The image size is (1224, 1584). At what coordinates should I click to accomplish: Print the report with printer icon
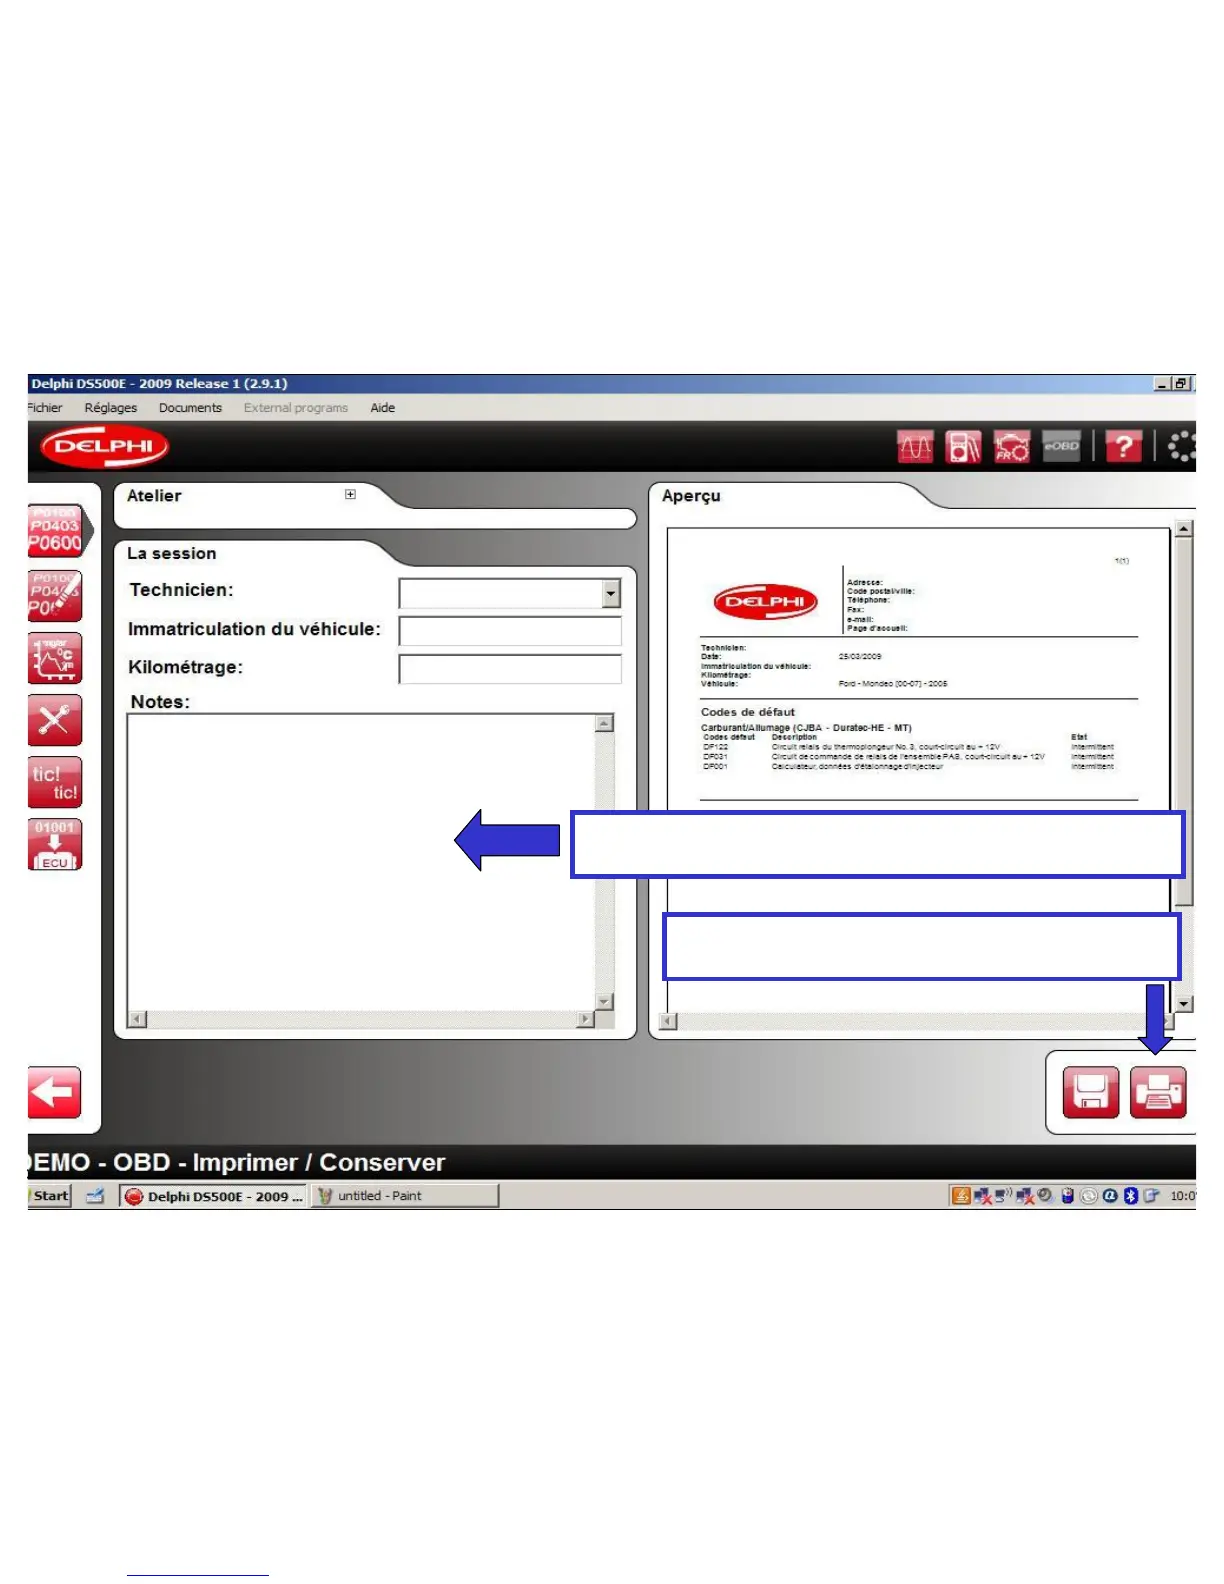click(x=1158, y=1092)
